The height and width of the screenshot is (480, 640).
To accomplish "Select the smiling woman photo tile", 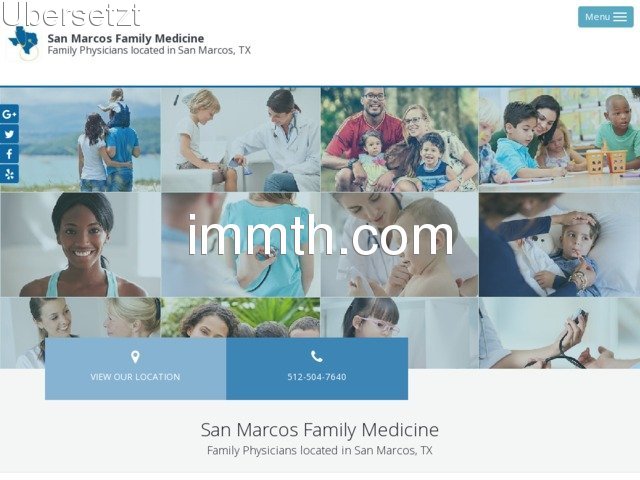I will click(x=80, y=245).
